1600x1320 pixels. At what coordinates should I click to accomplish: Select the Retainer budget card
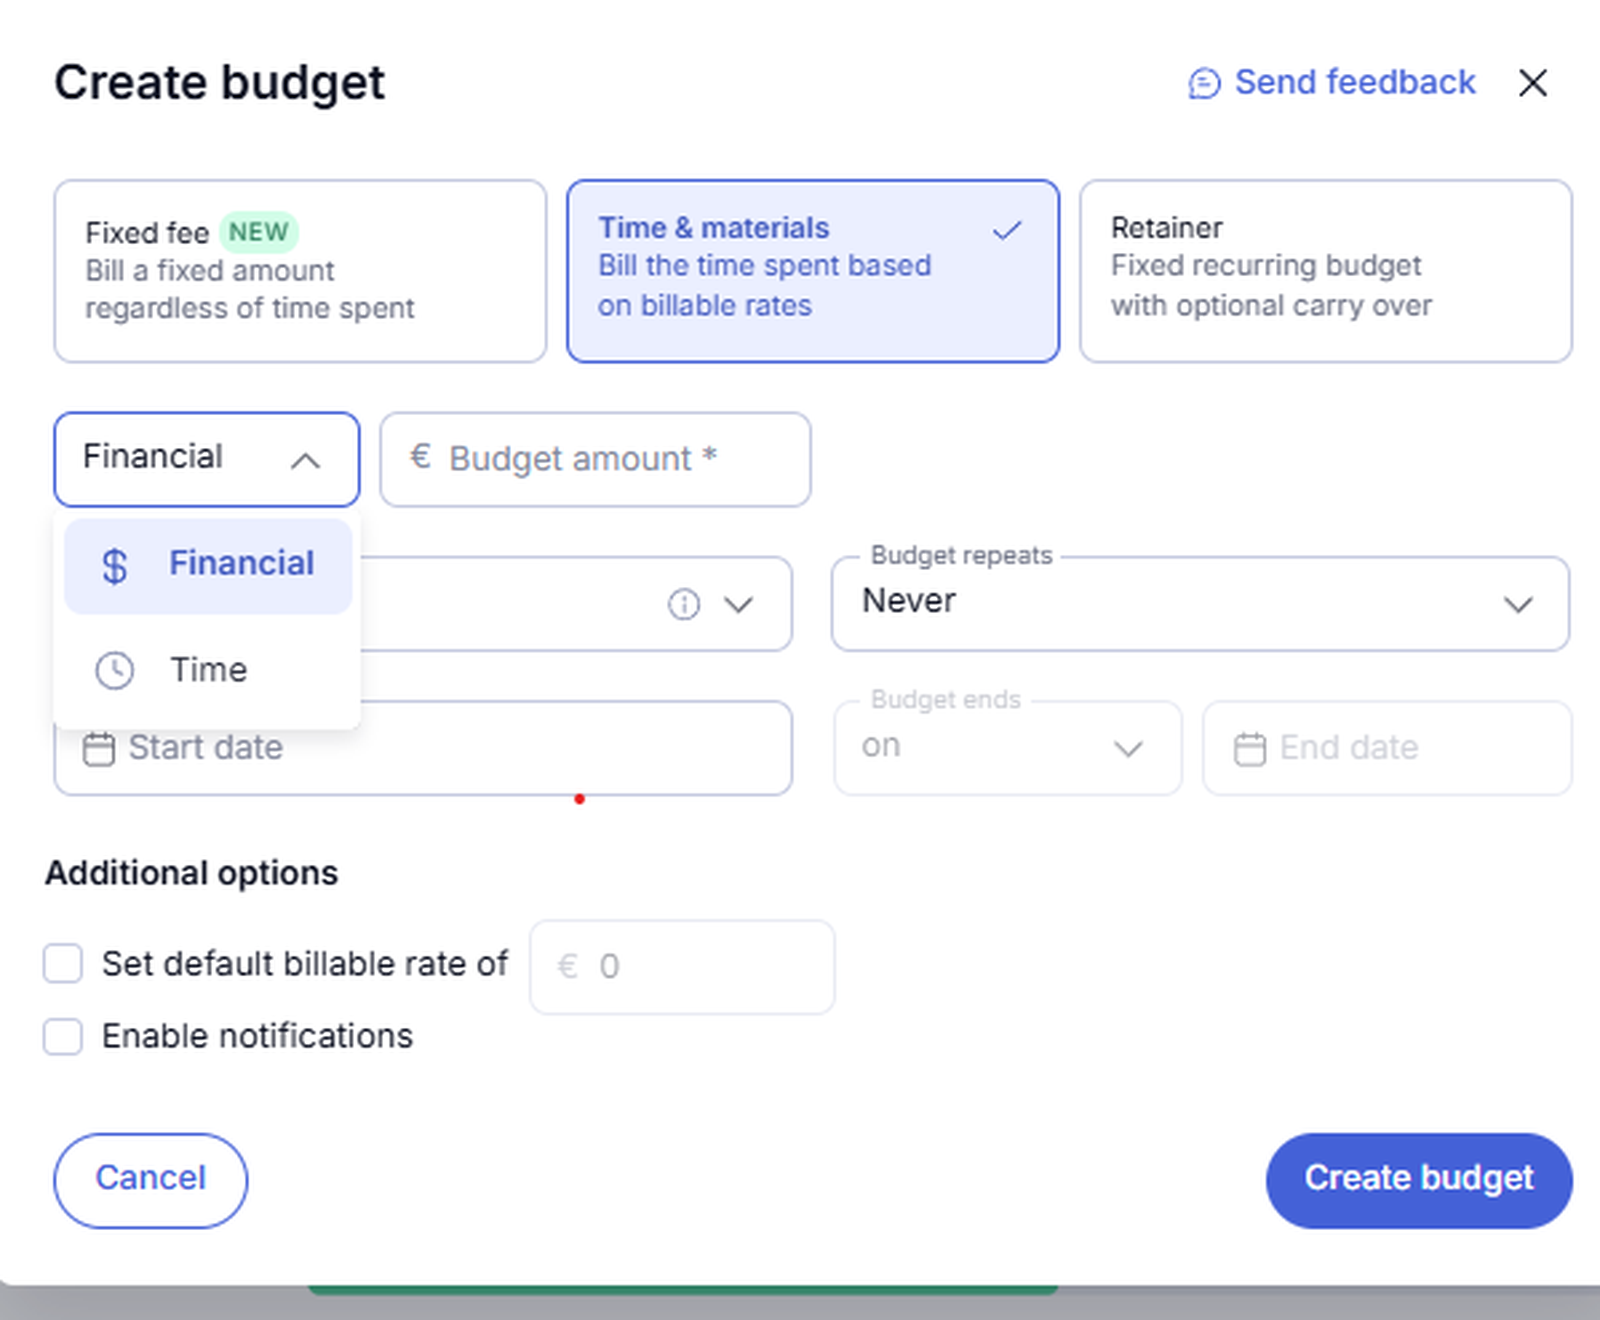point(1325,271)
